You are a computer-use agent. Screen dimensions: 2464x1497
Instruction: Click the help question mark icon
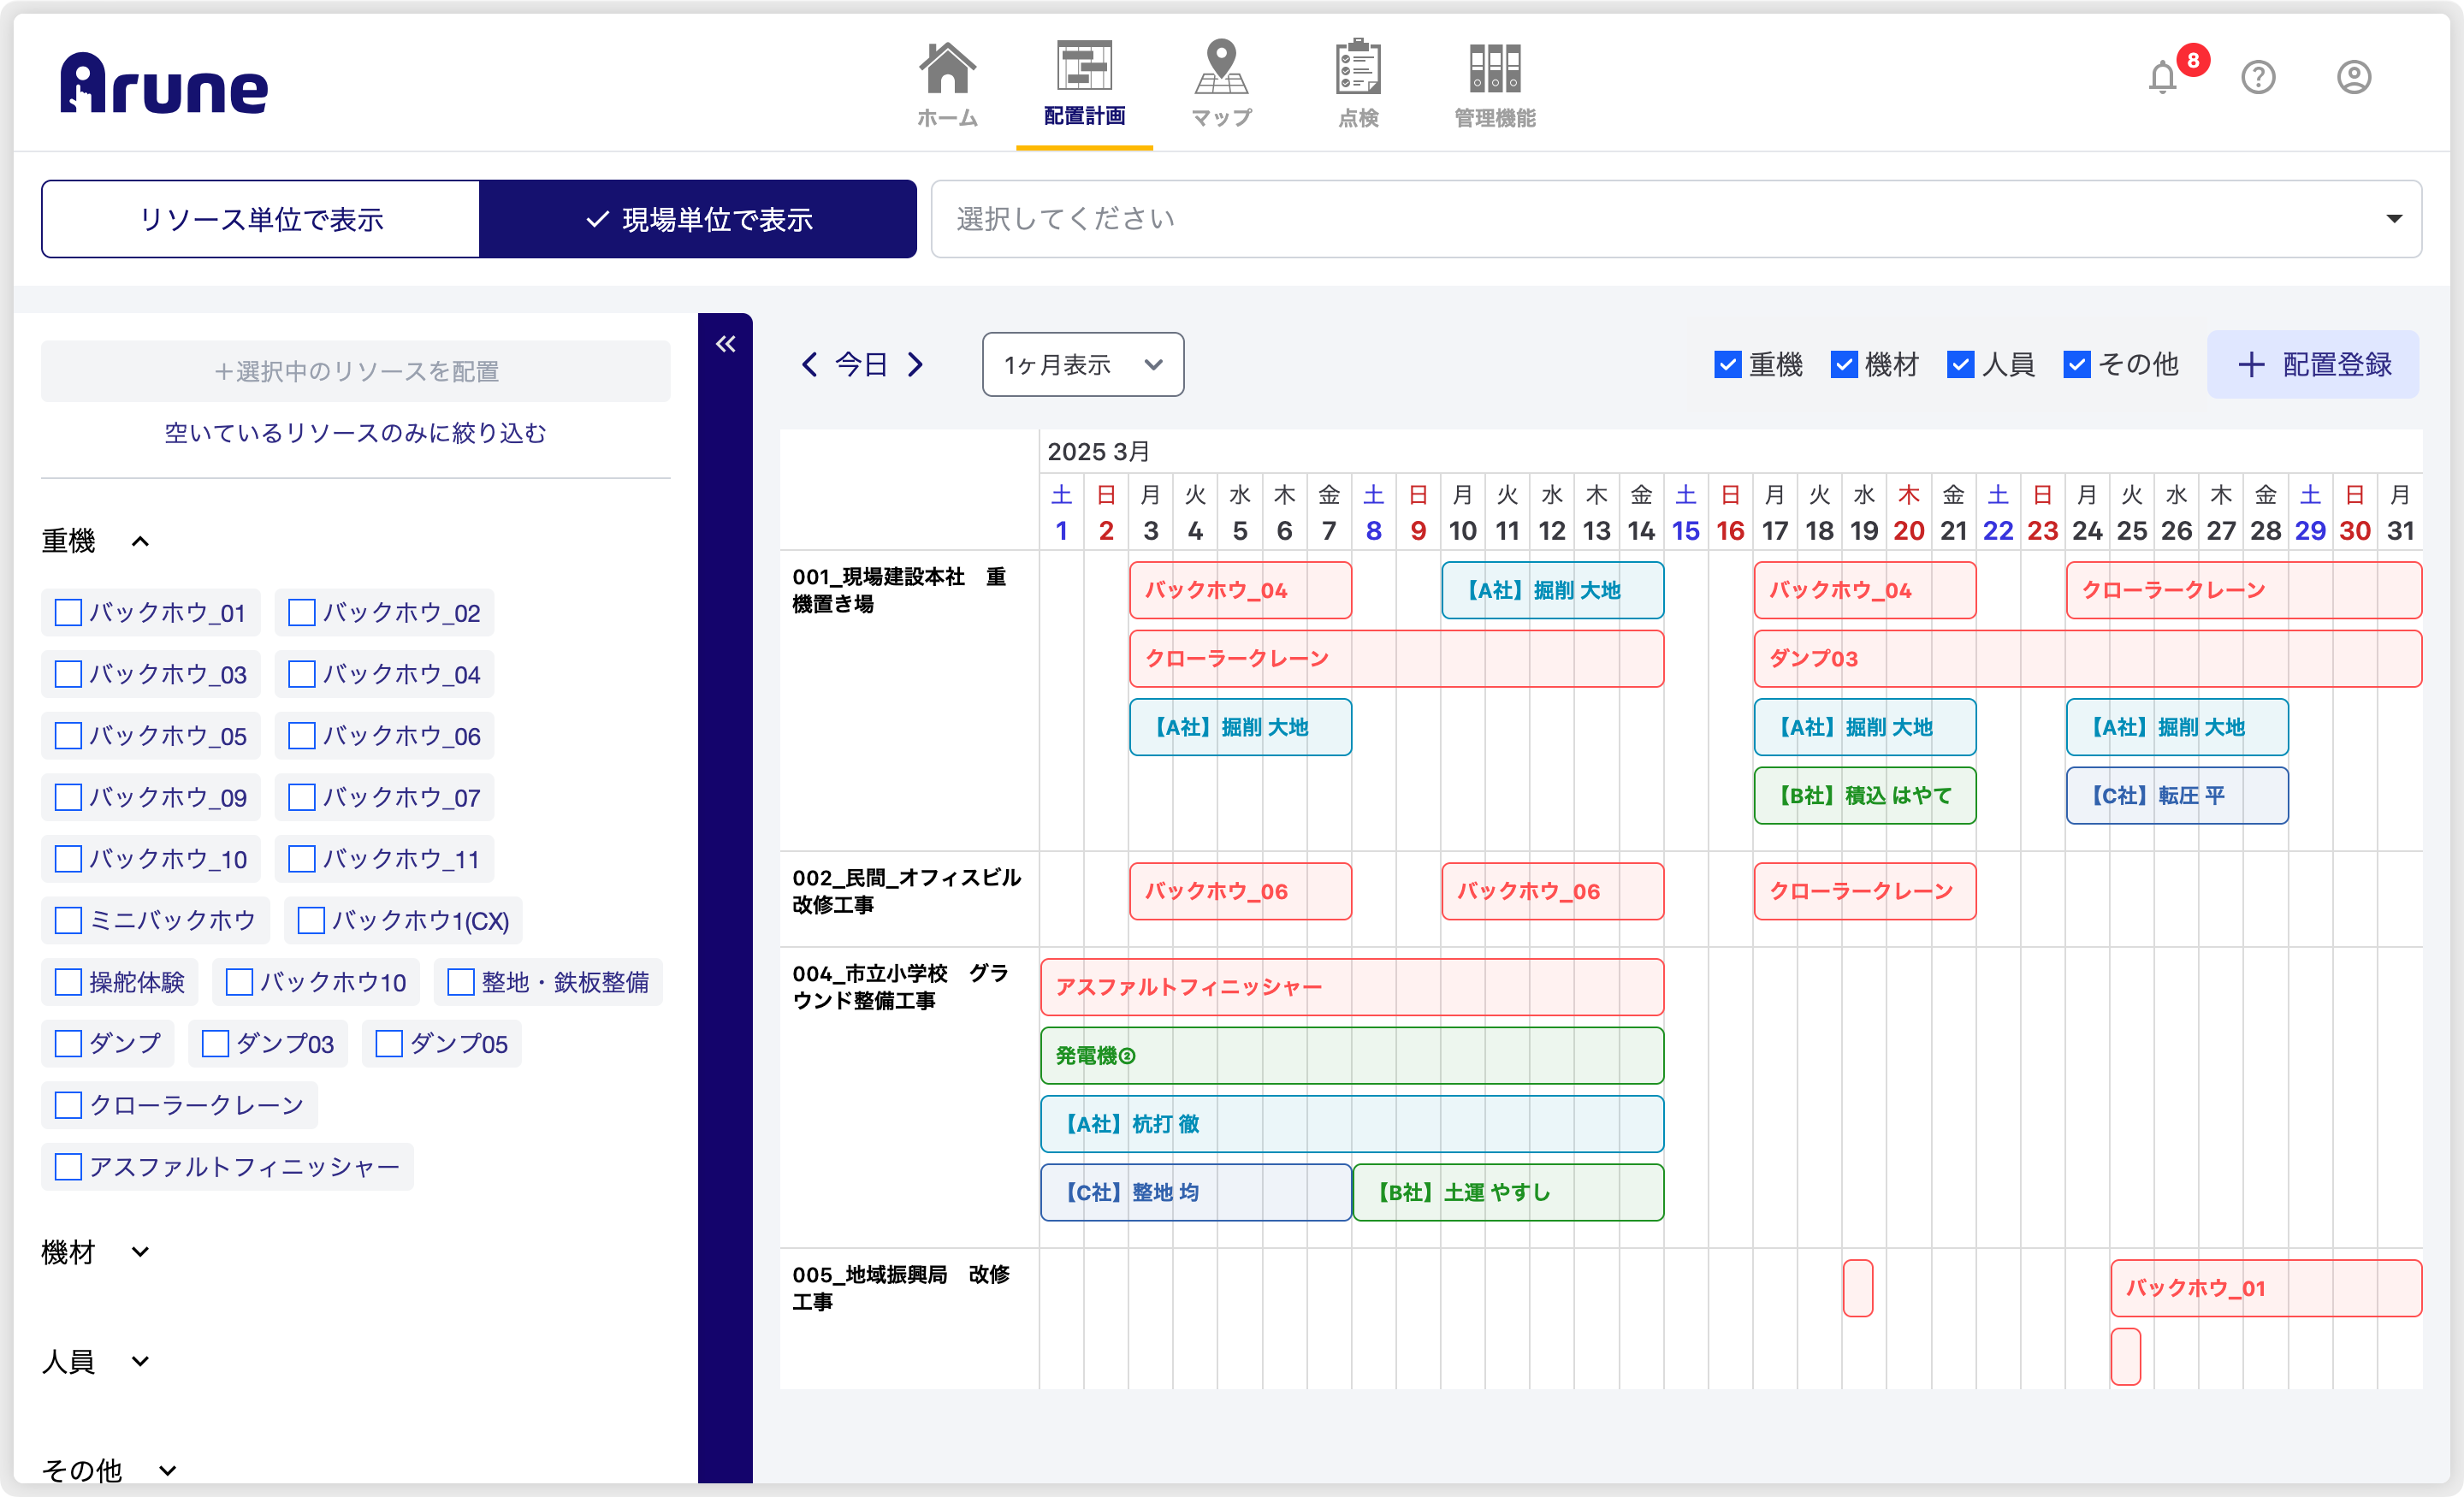click(x=2258, y=77)
